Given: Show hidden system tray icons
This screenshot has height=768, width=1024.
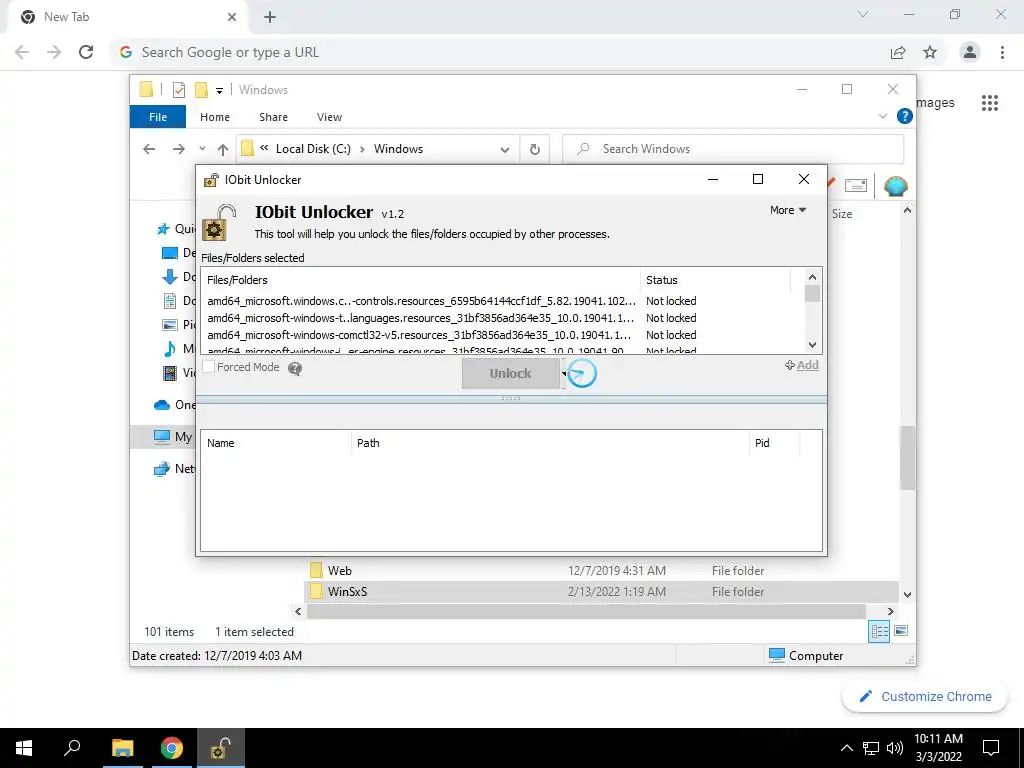Looking at the screenshot, I should 846,748.
